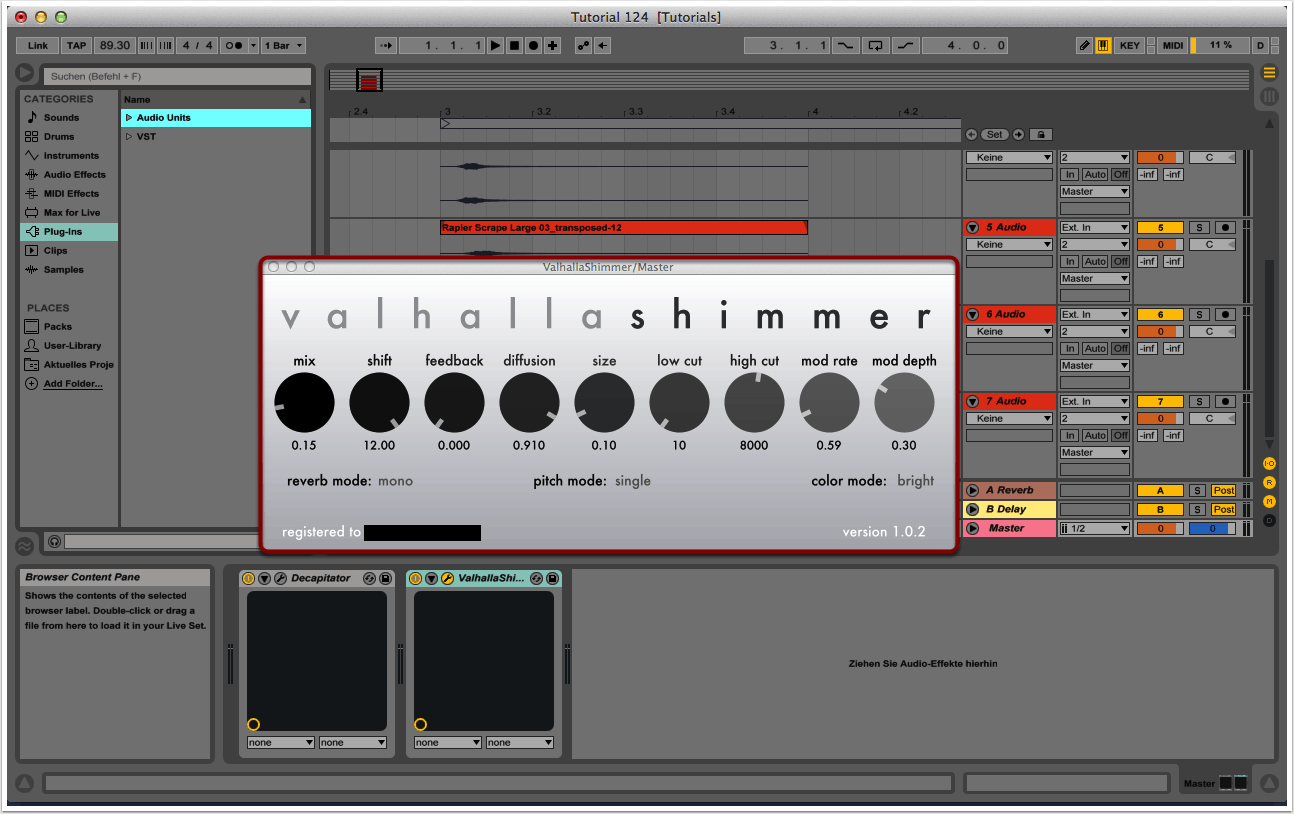Click the Follow arrow icon in transport
Viewport: 1294px width, 814px height.
pyautogui.click(x=387, y=46)
